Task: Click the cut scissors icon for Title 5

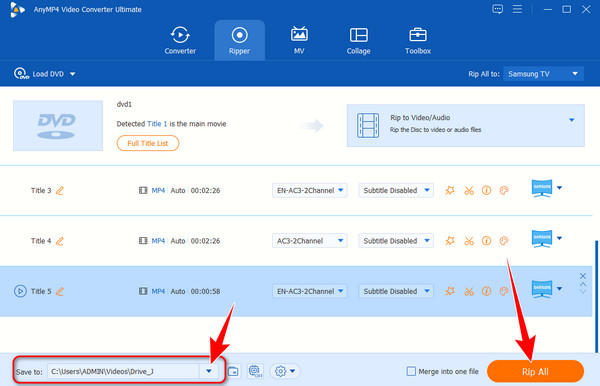Action: pos(469,292)
